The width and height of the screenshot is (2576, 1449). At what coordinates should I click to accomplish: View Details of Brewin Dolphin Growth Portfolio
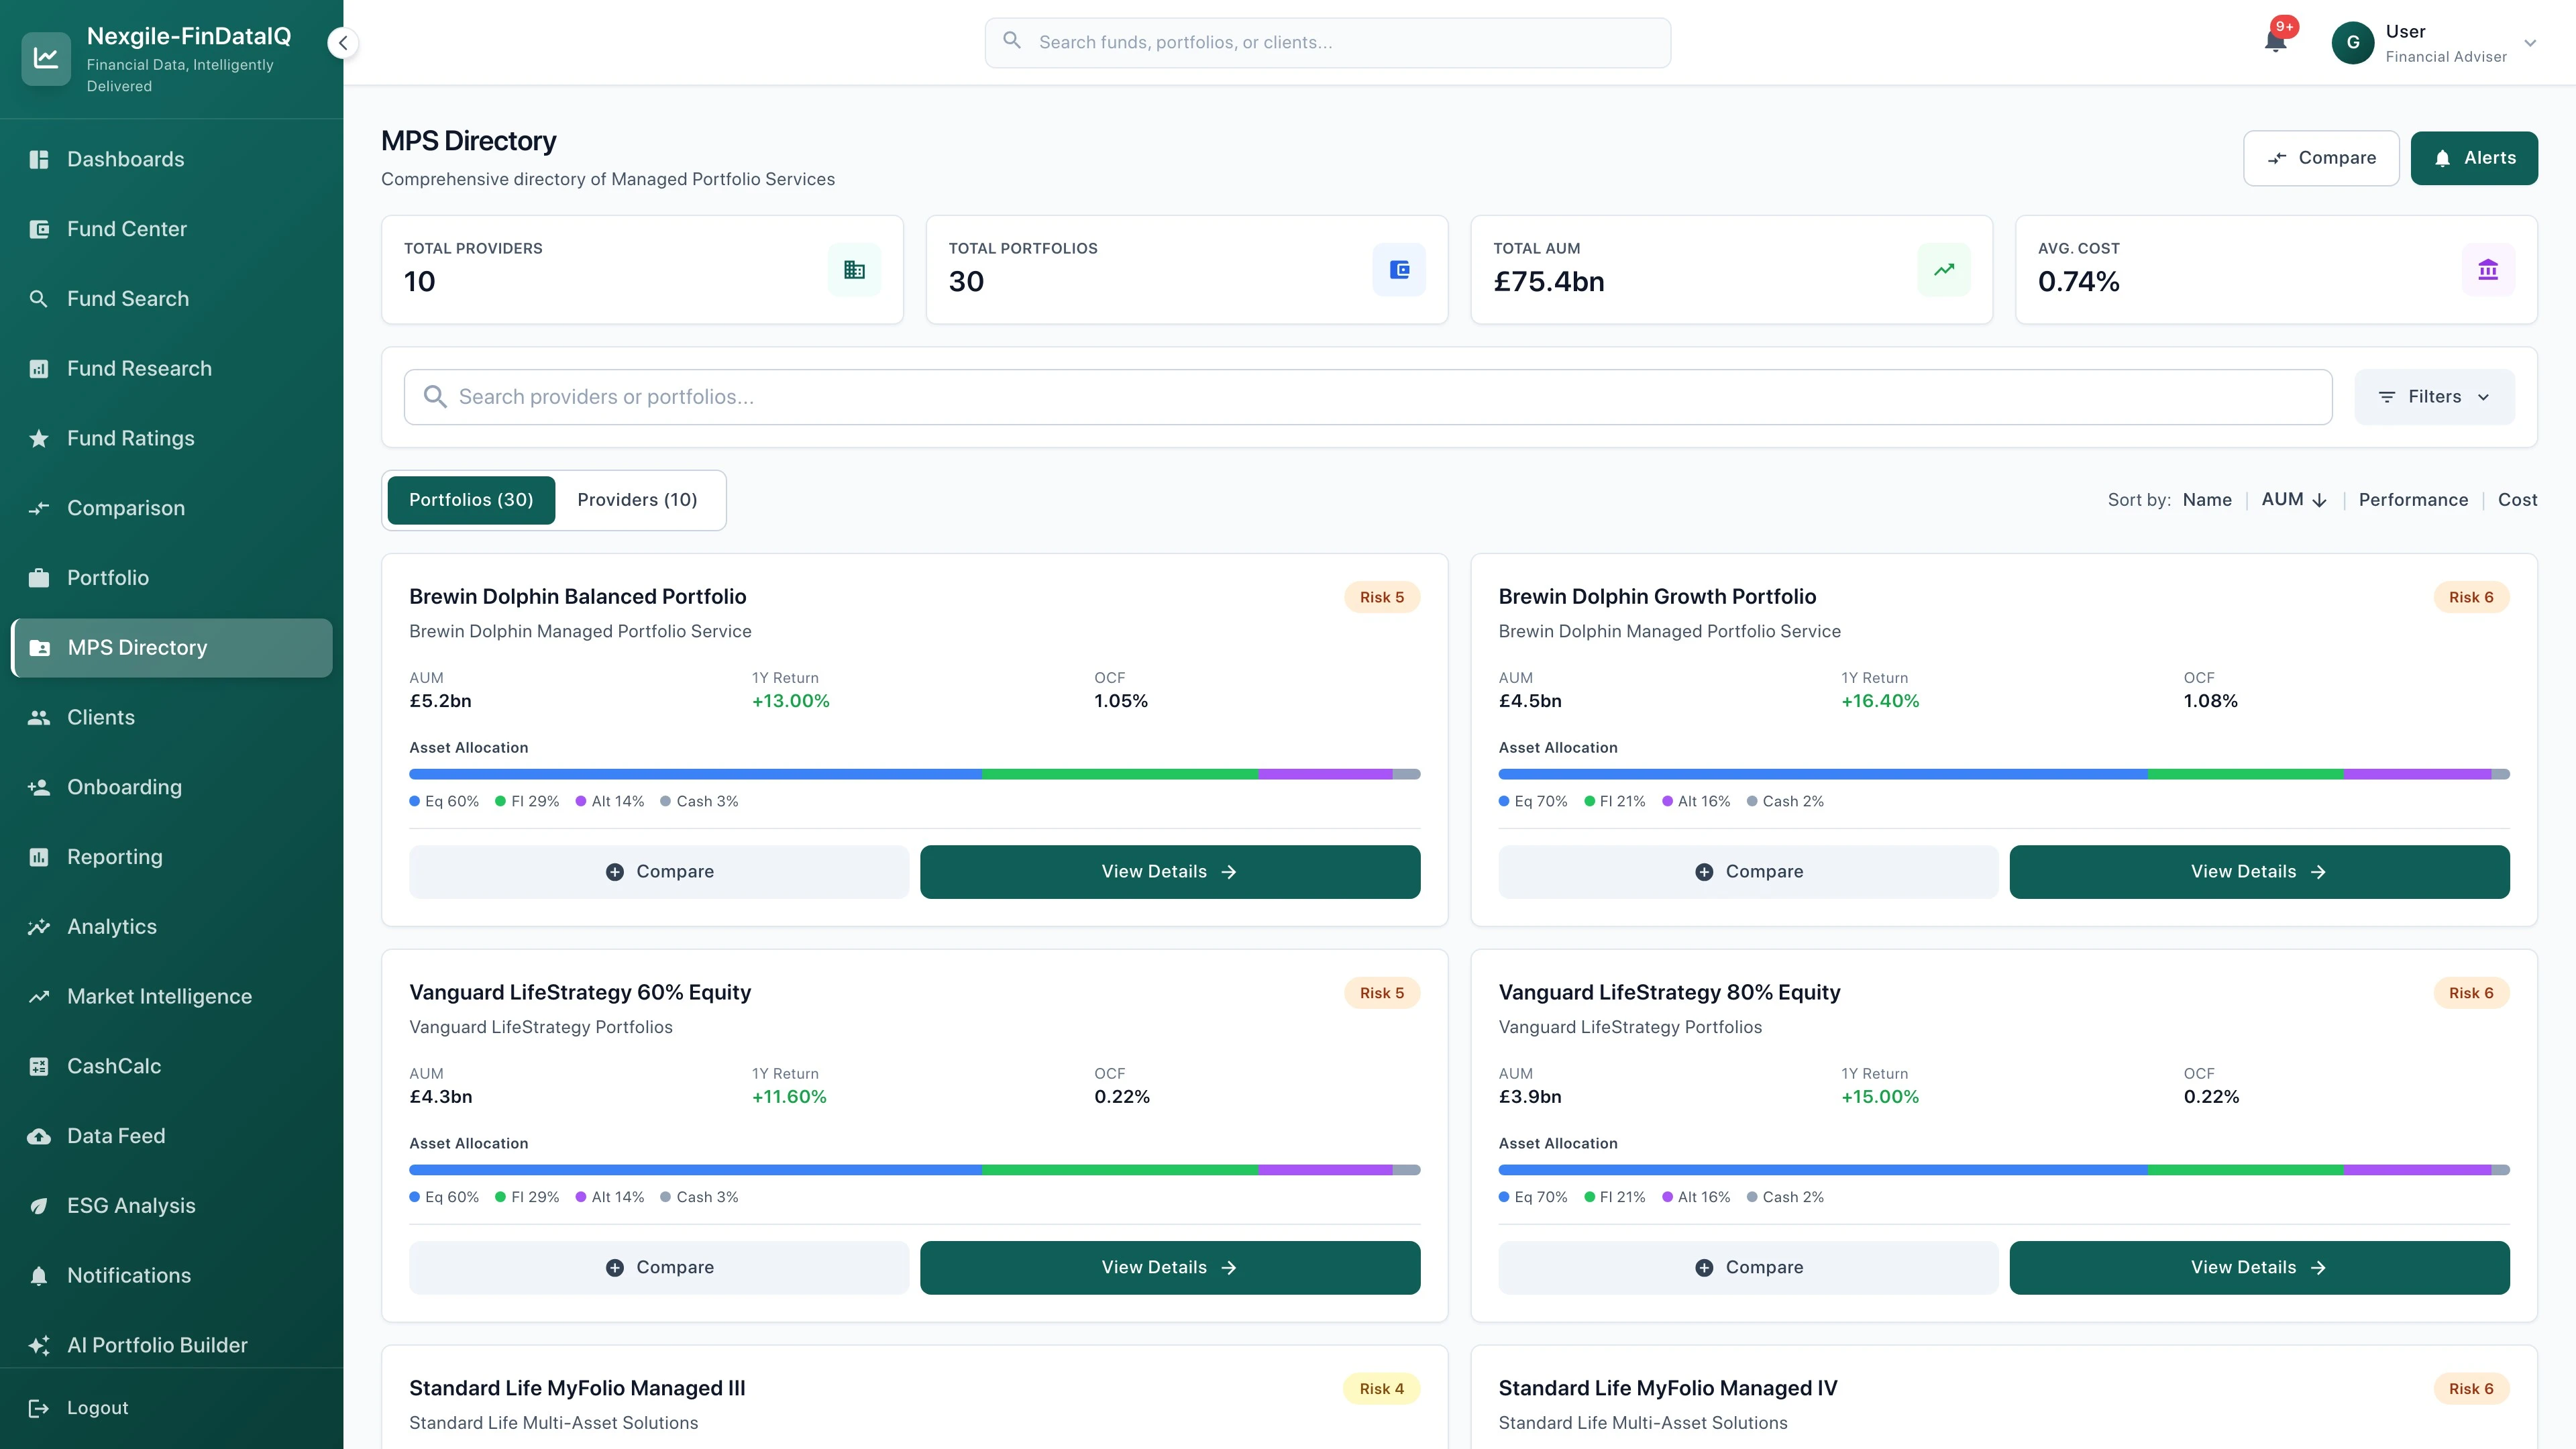pos(2259,871)
